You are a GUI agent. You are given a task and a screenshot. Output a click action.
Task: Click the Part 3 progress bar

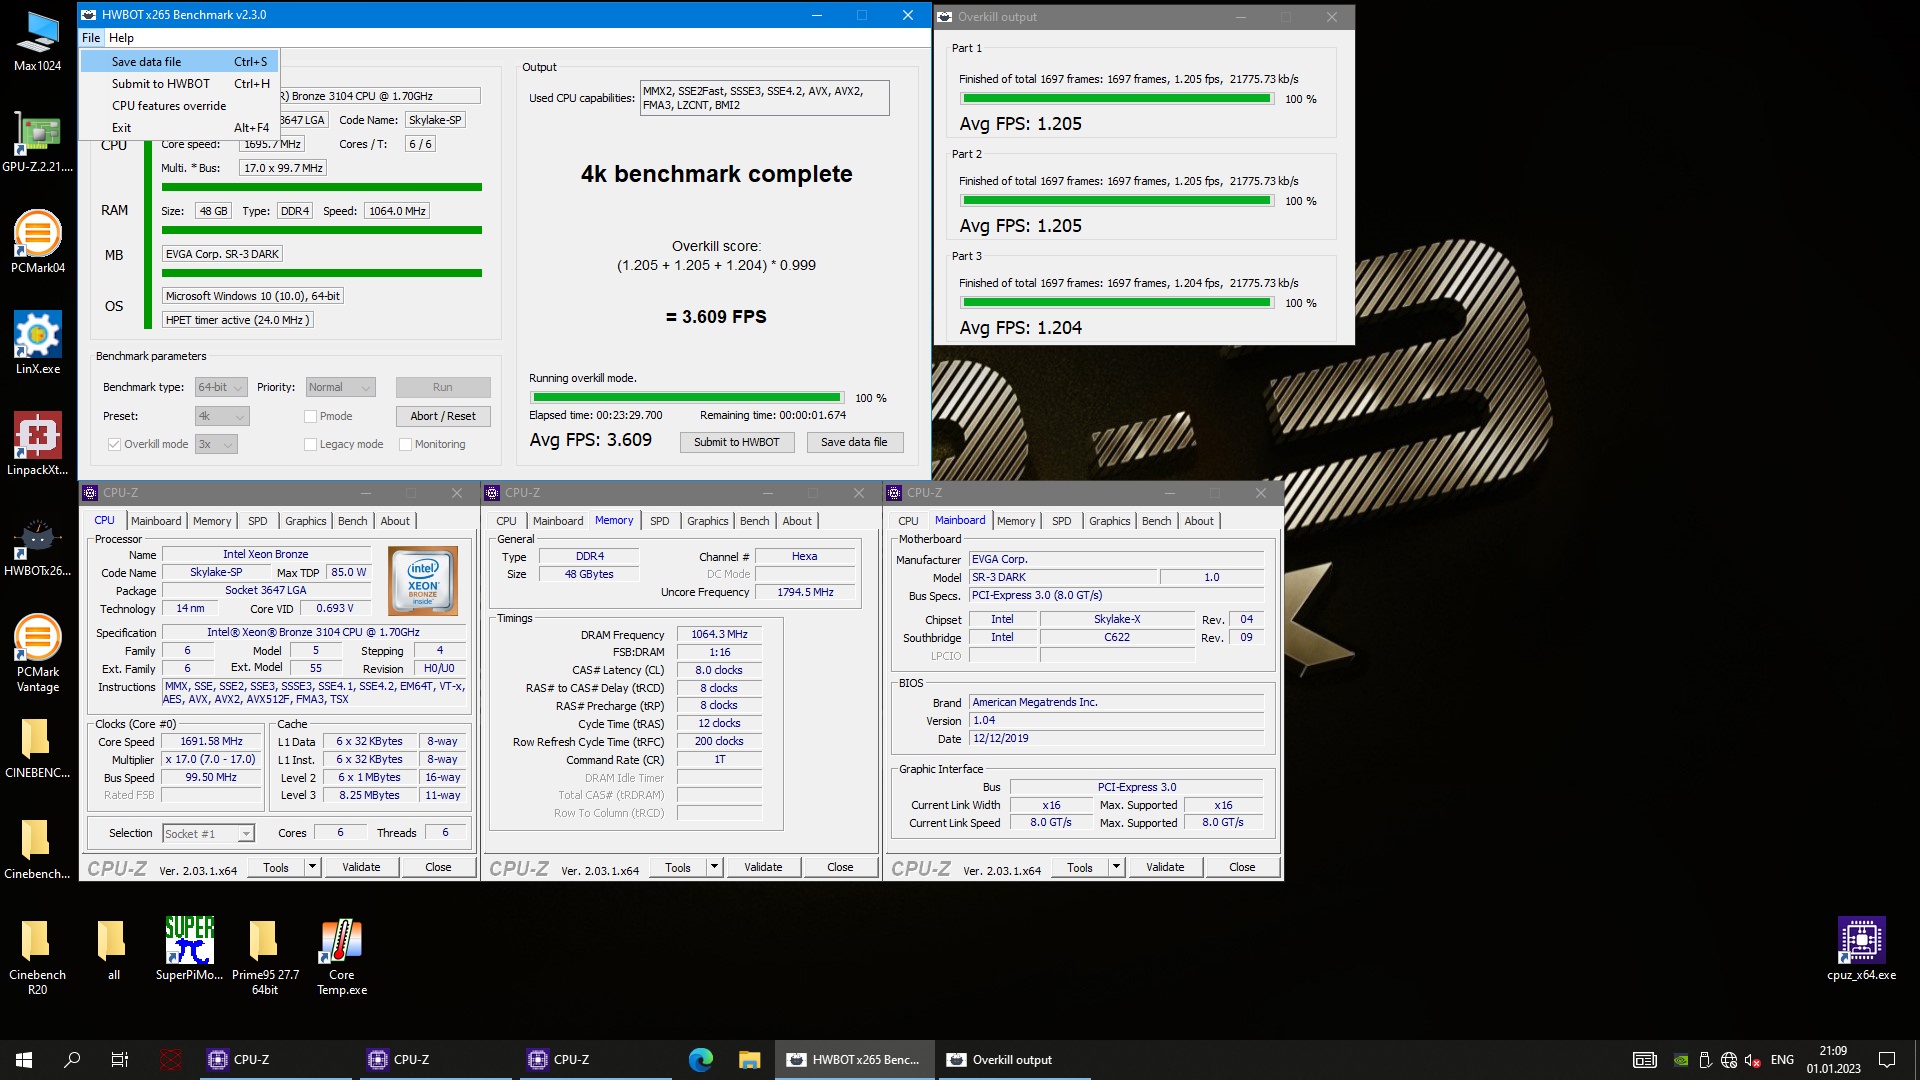point(1116,302)
